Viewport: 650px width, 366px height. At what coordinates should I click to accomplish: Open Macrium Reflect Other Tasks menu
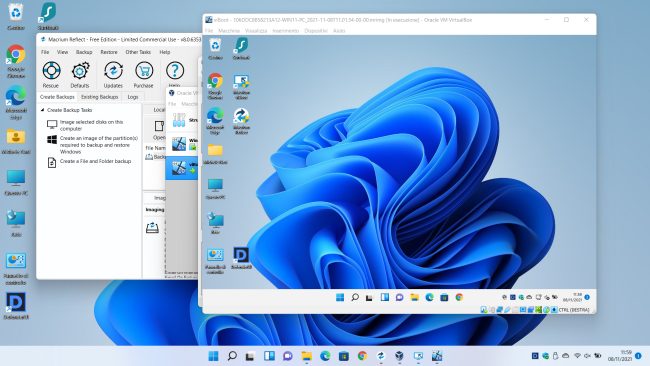pos(138,52)
